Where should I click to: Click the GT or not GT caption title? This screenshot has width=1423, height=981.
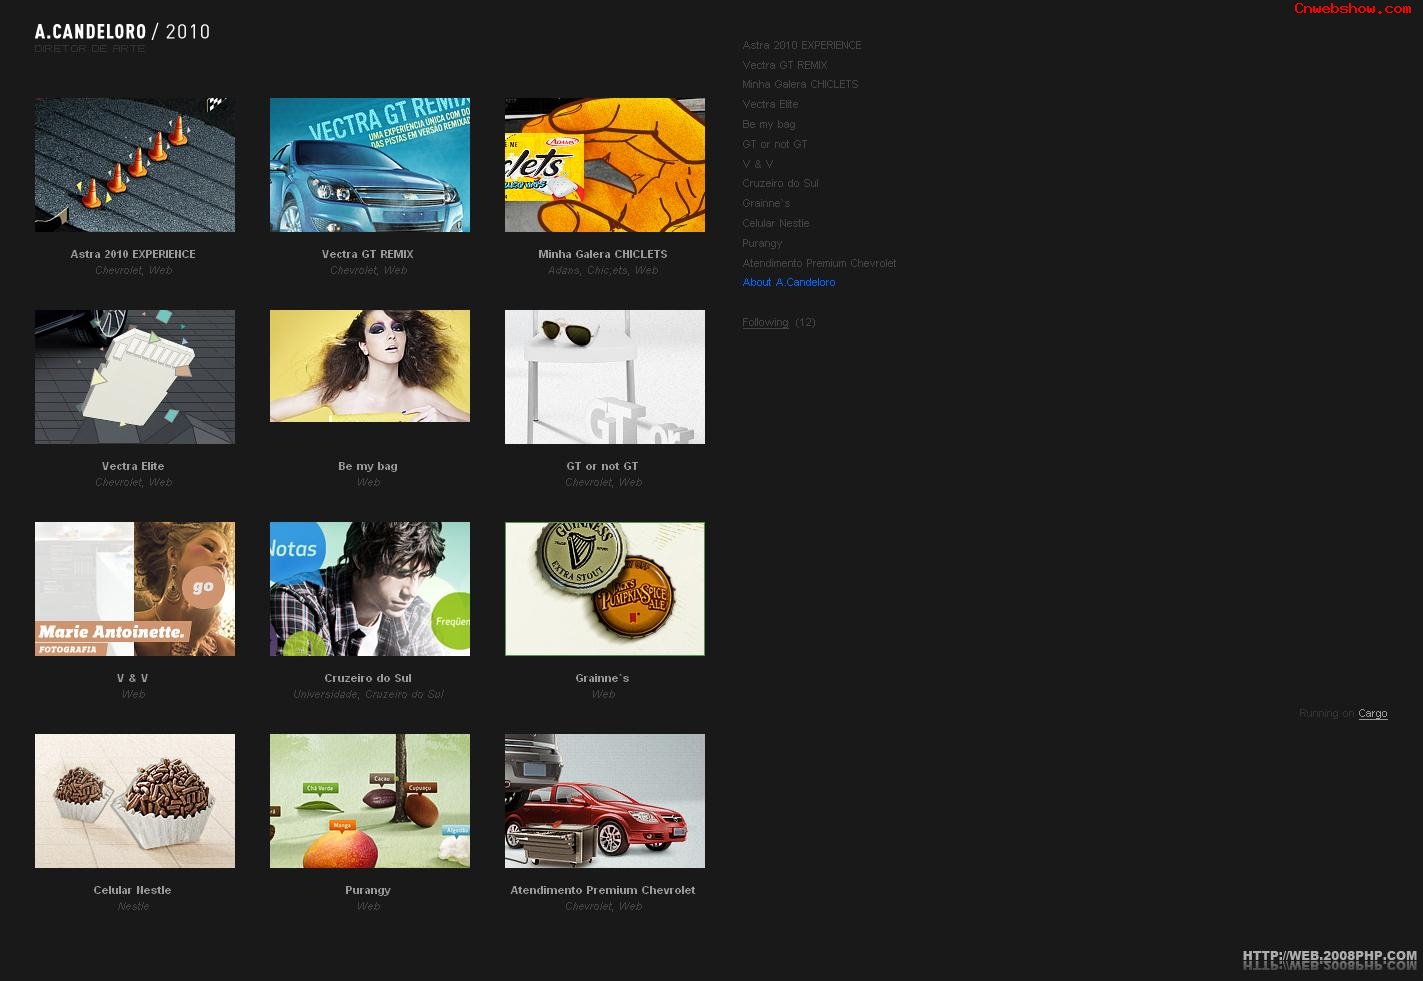[602, 466]
